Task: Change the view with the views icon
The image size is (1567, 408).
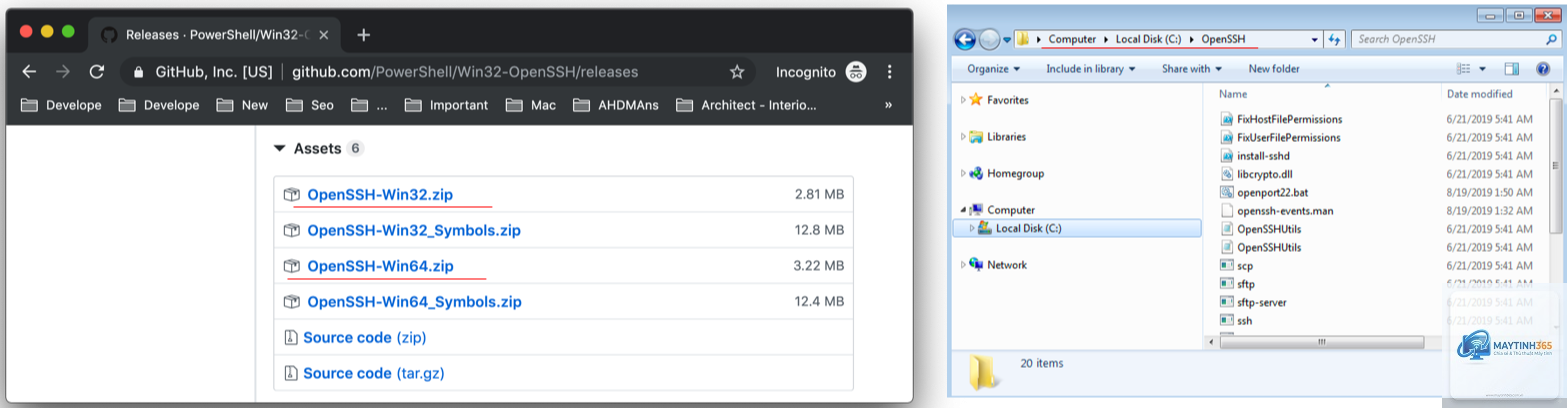Action: [x=1464, y=69]
